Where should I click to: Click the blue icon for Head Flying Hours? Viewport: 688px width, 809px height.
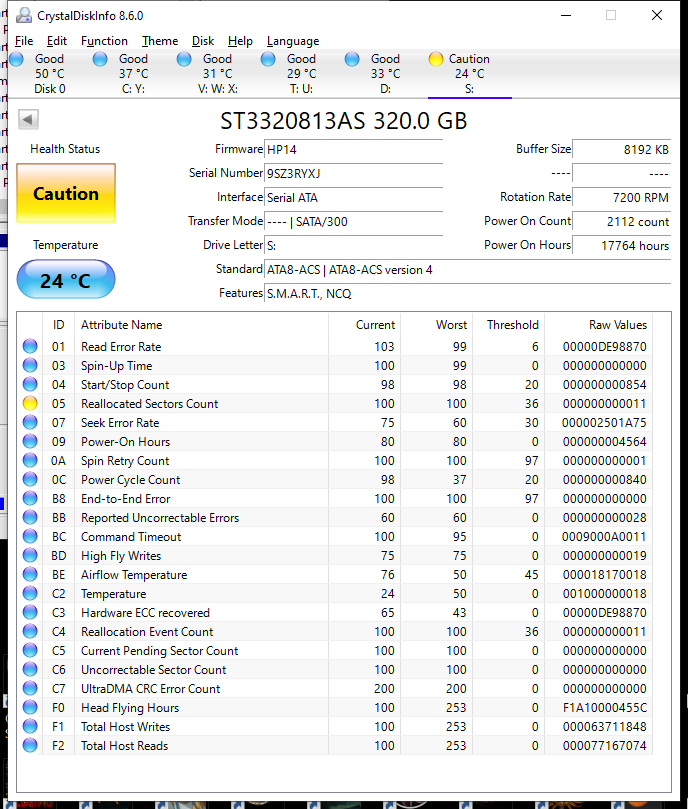point(30,707)
